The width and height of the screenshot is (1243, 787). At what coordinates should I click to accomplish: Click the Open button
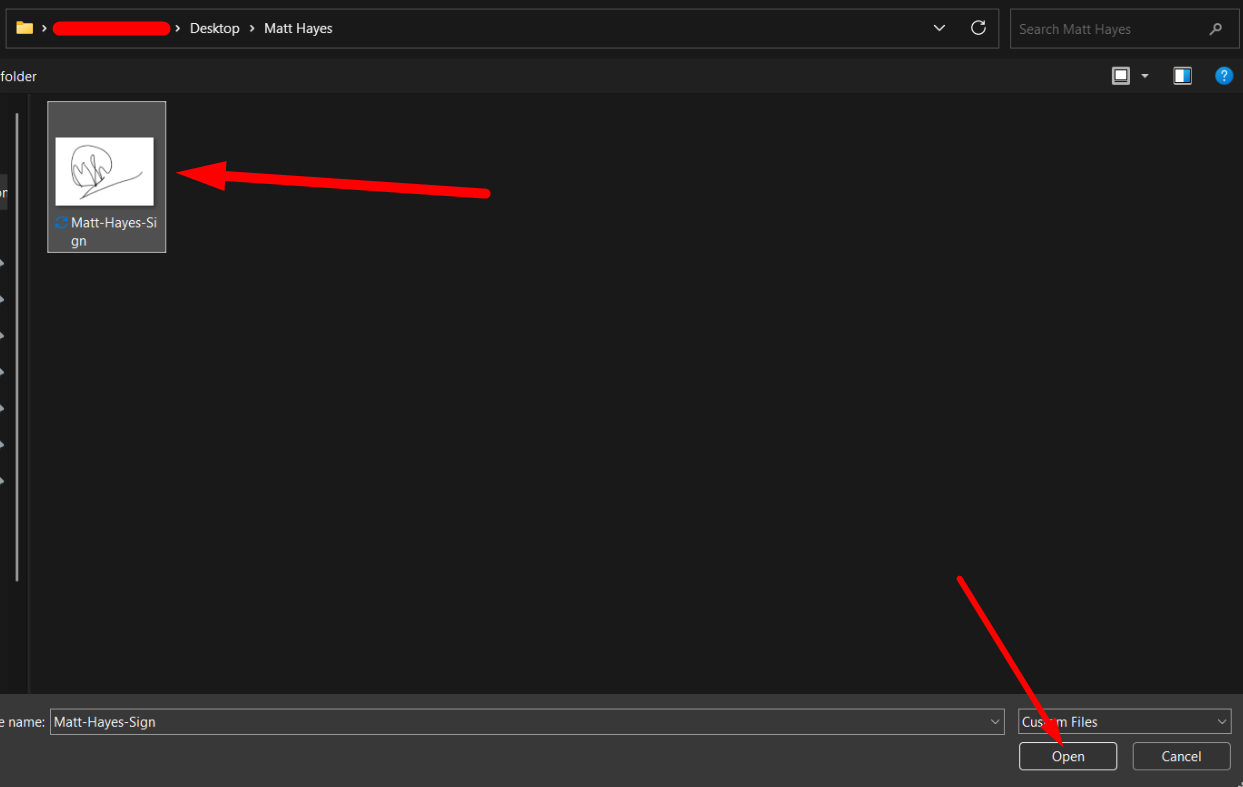tap(1067, 756)
